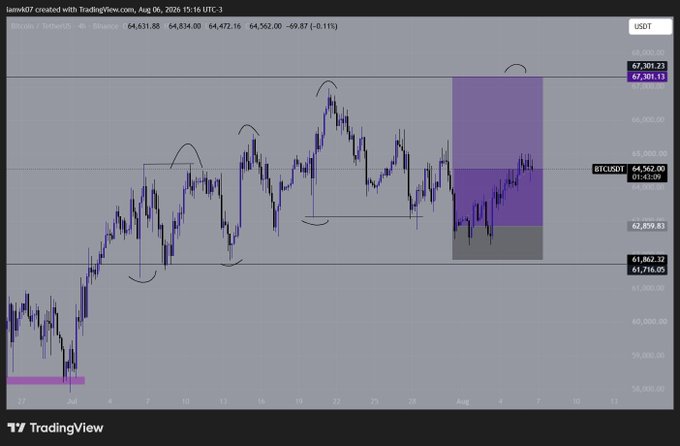Select the black 67,301.23 price label
The height and width of the screenshot is (446, 680).
pyautogui.click(x=648, y=66)
